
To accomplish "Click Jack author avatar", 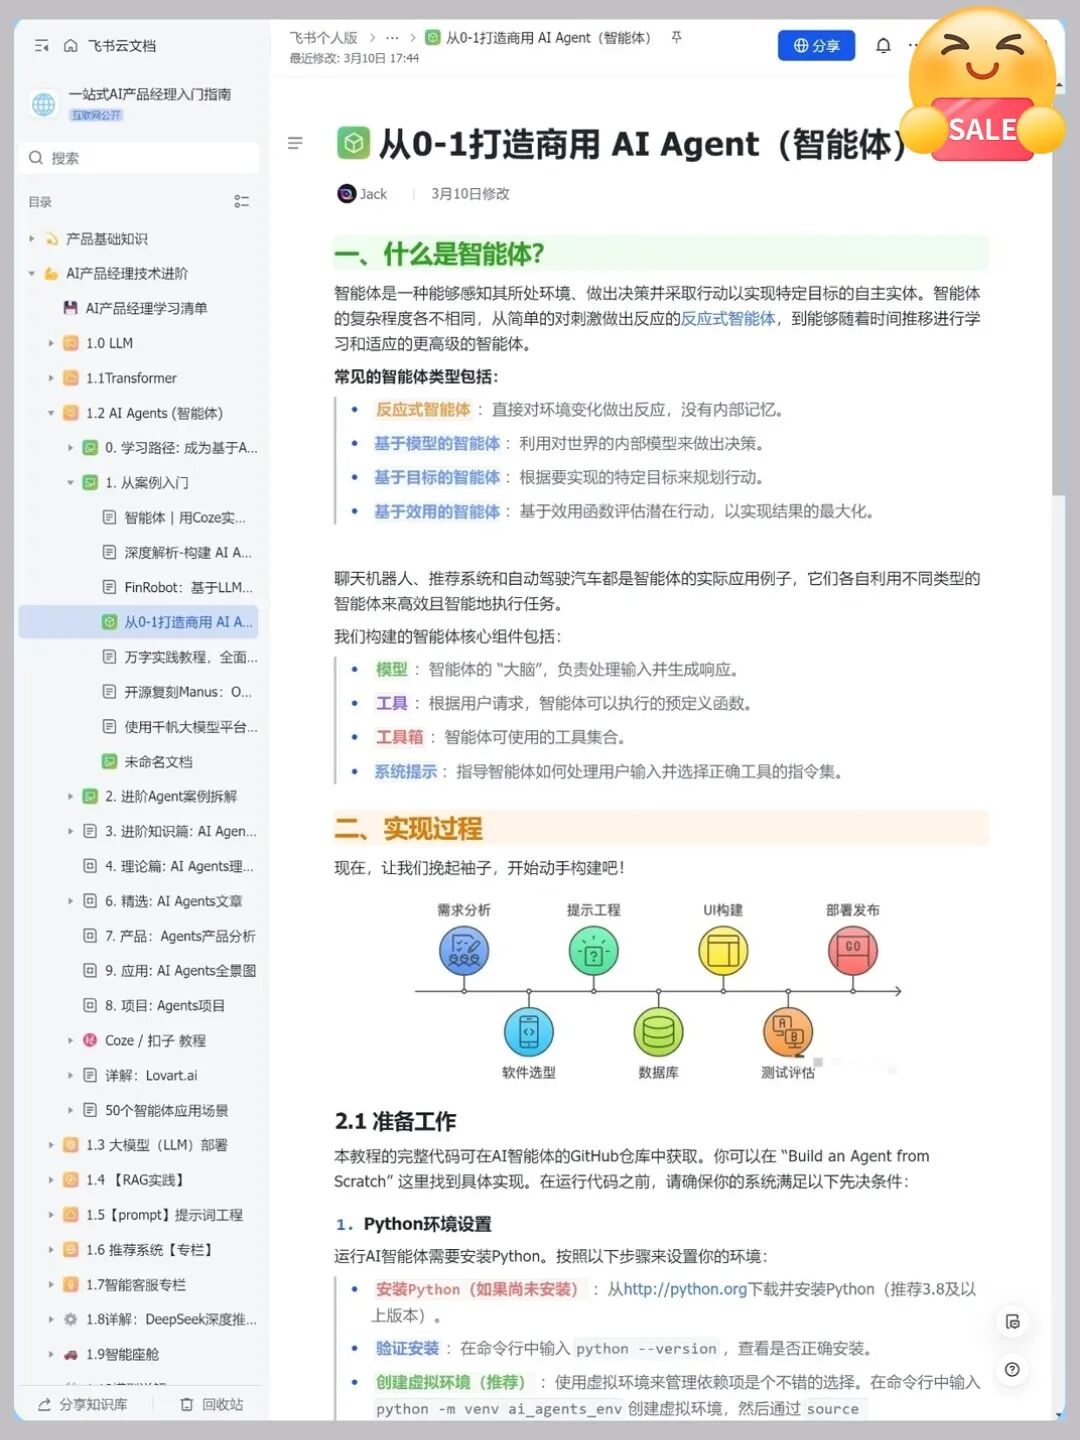I will tap(346, 194).
